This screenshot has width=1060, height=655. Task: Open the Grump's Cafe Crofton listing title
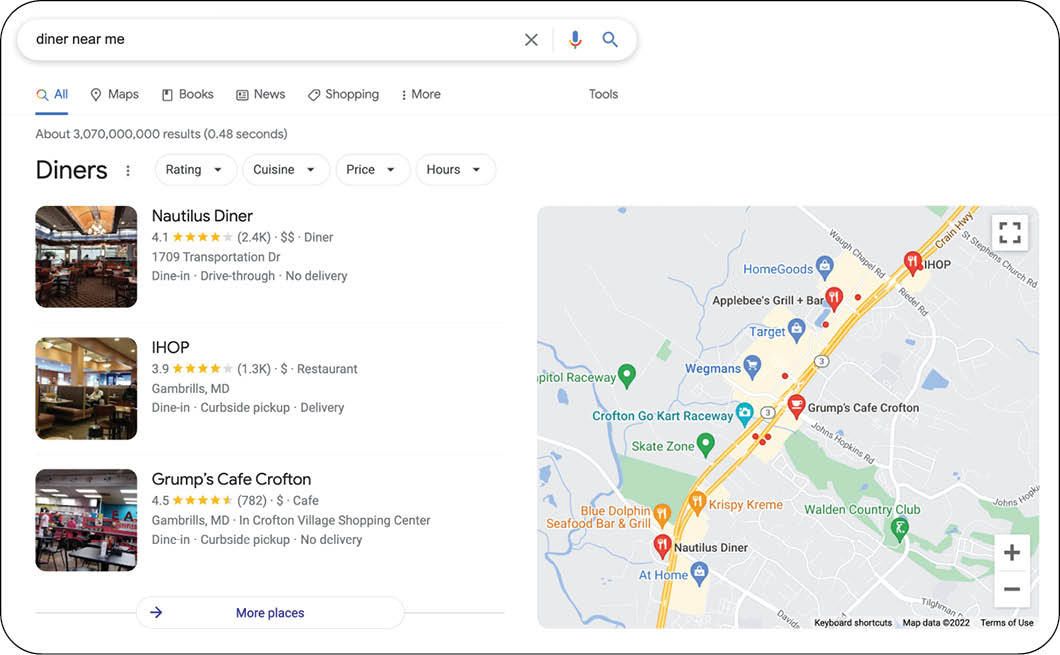click(231, 479)
